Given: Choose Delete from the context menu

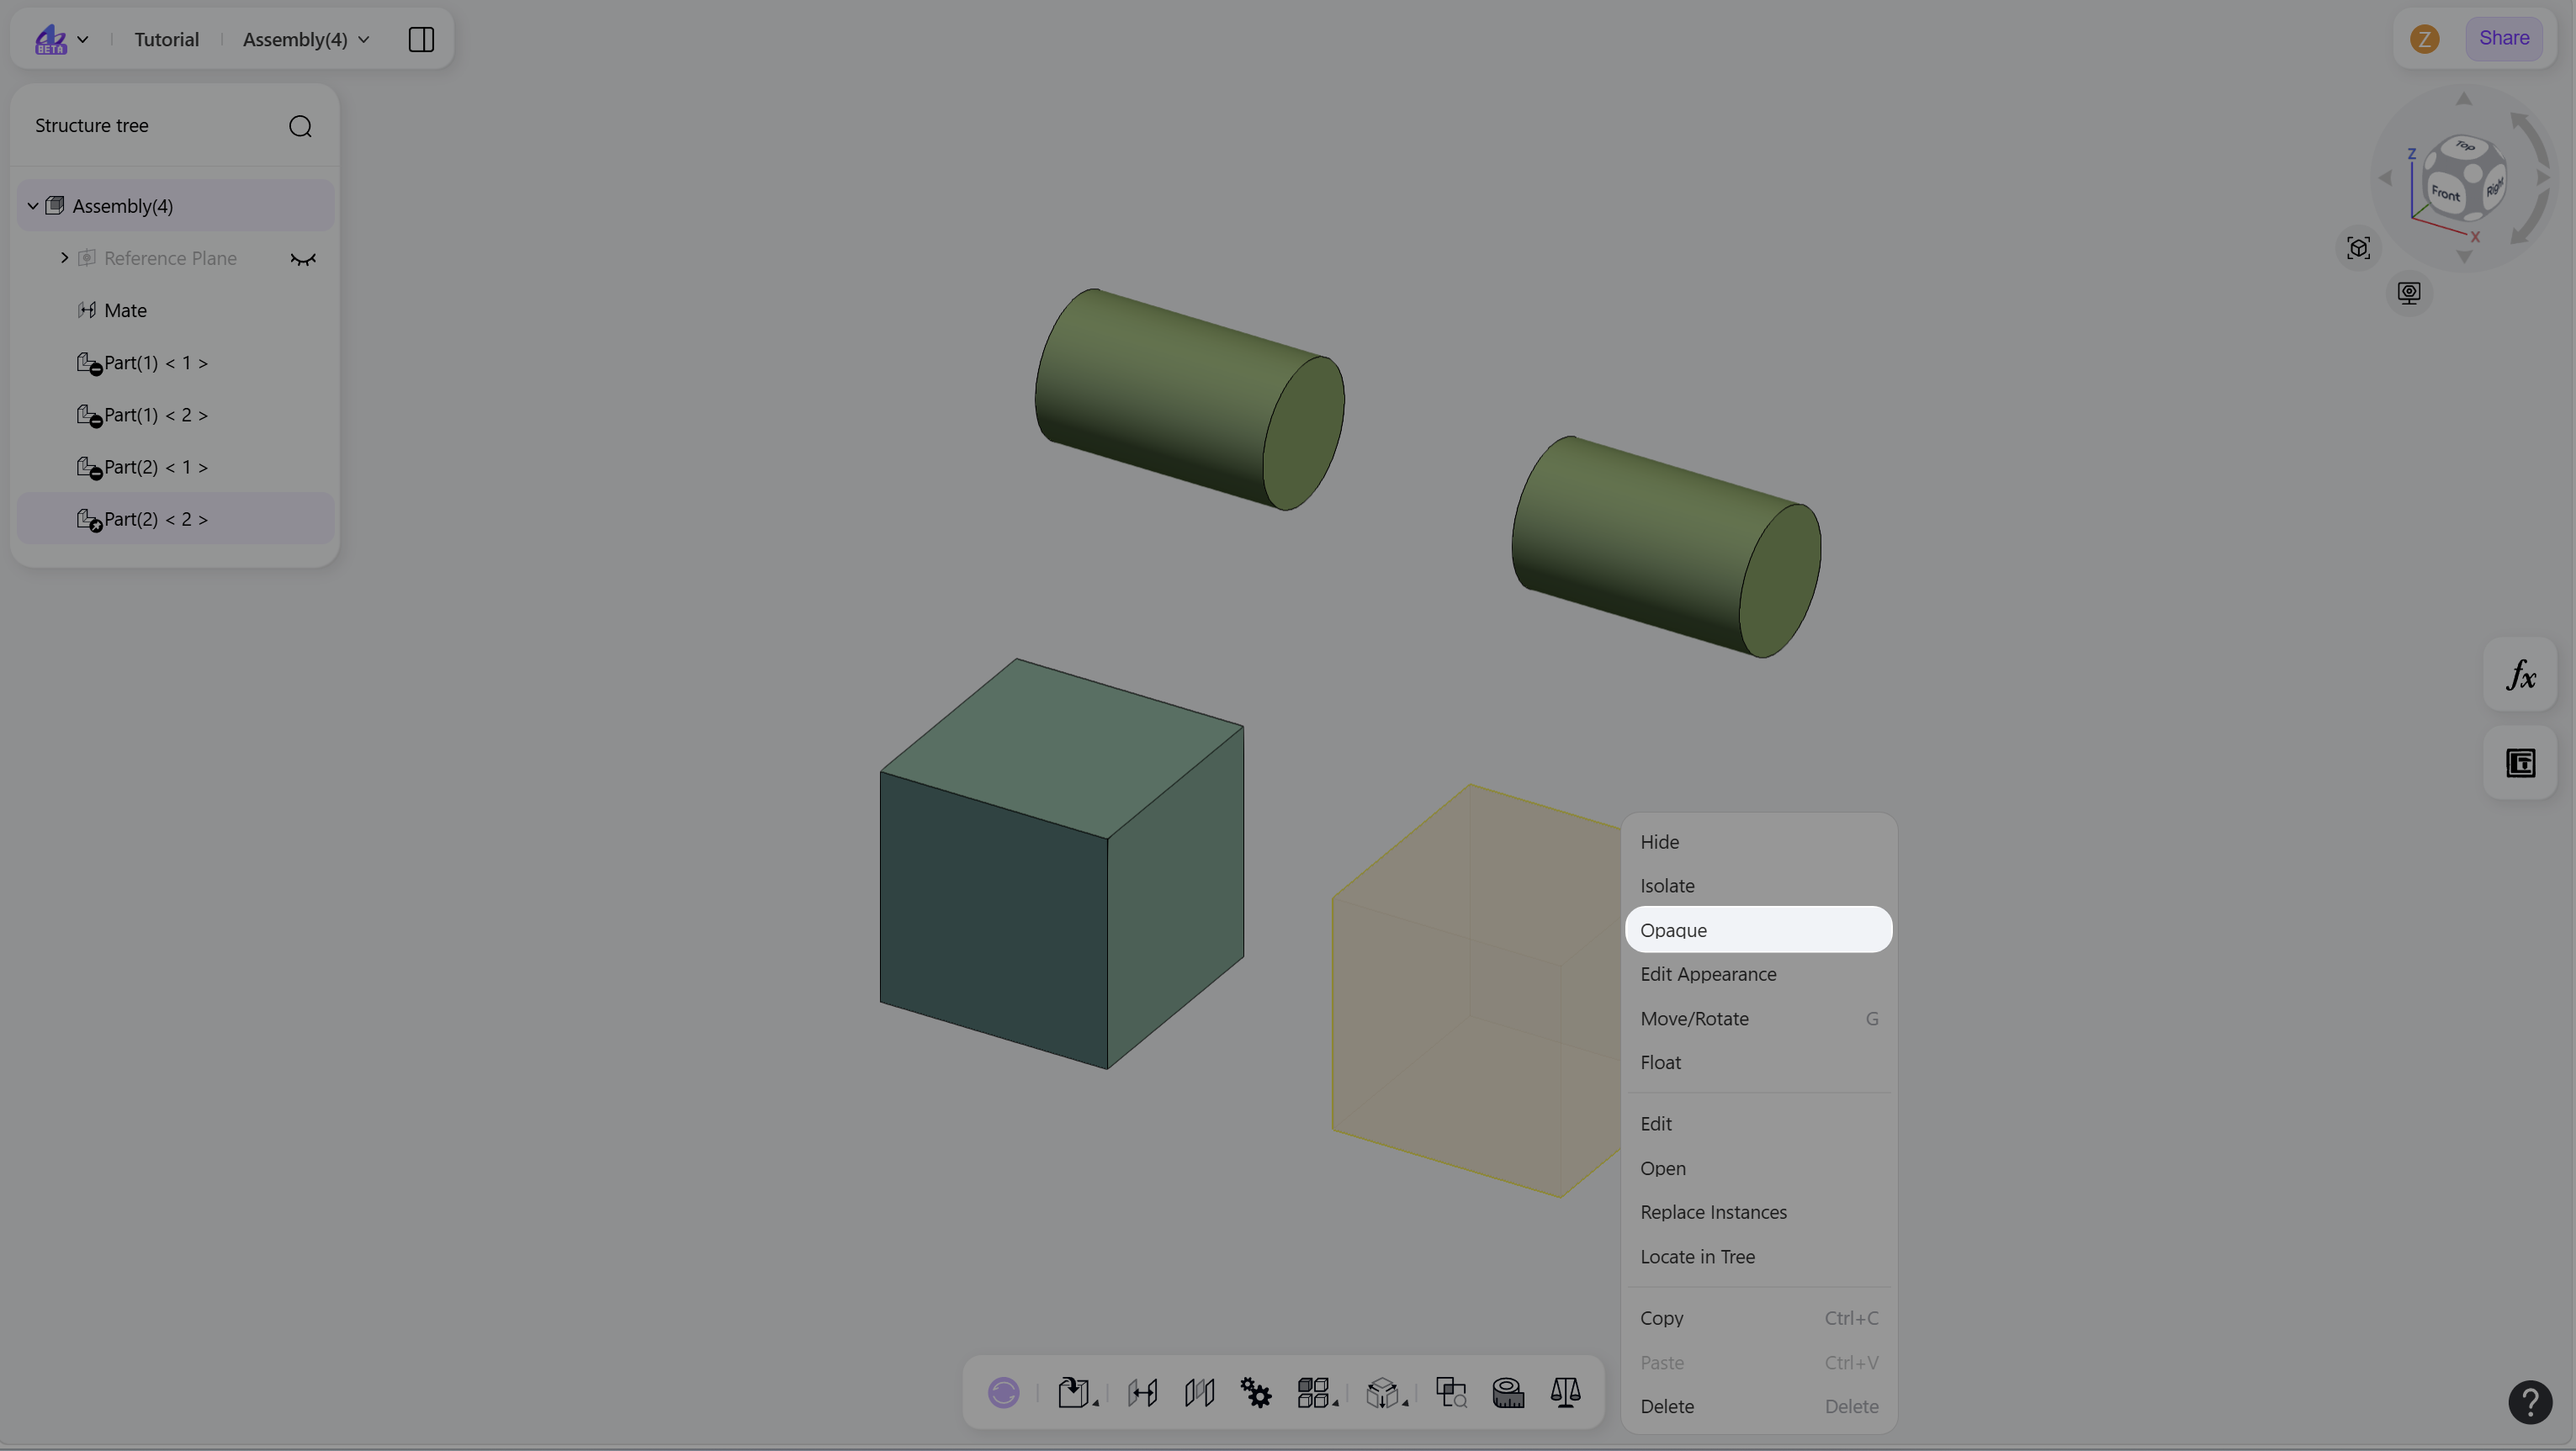Looking at the screenshot, I should click(x=1758, y=1406).
